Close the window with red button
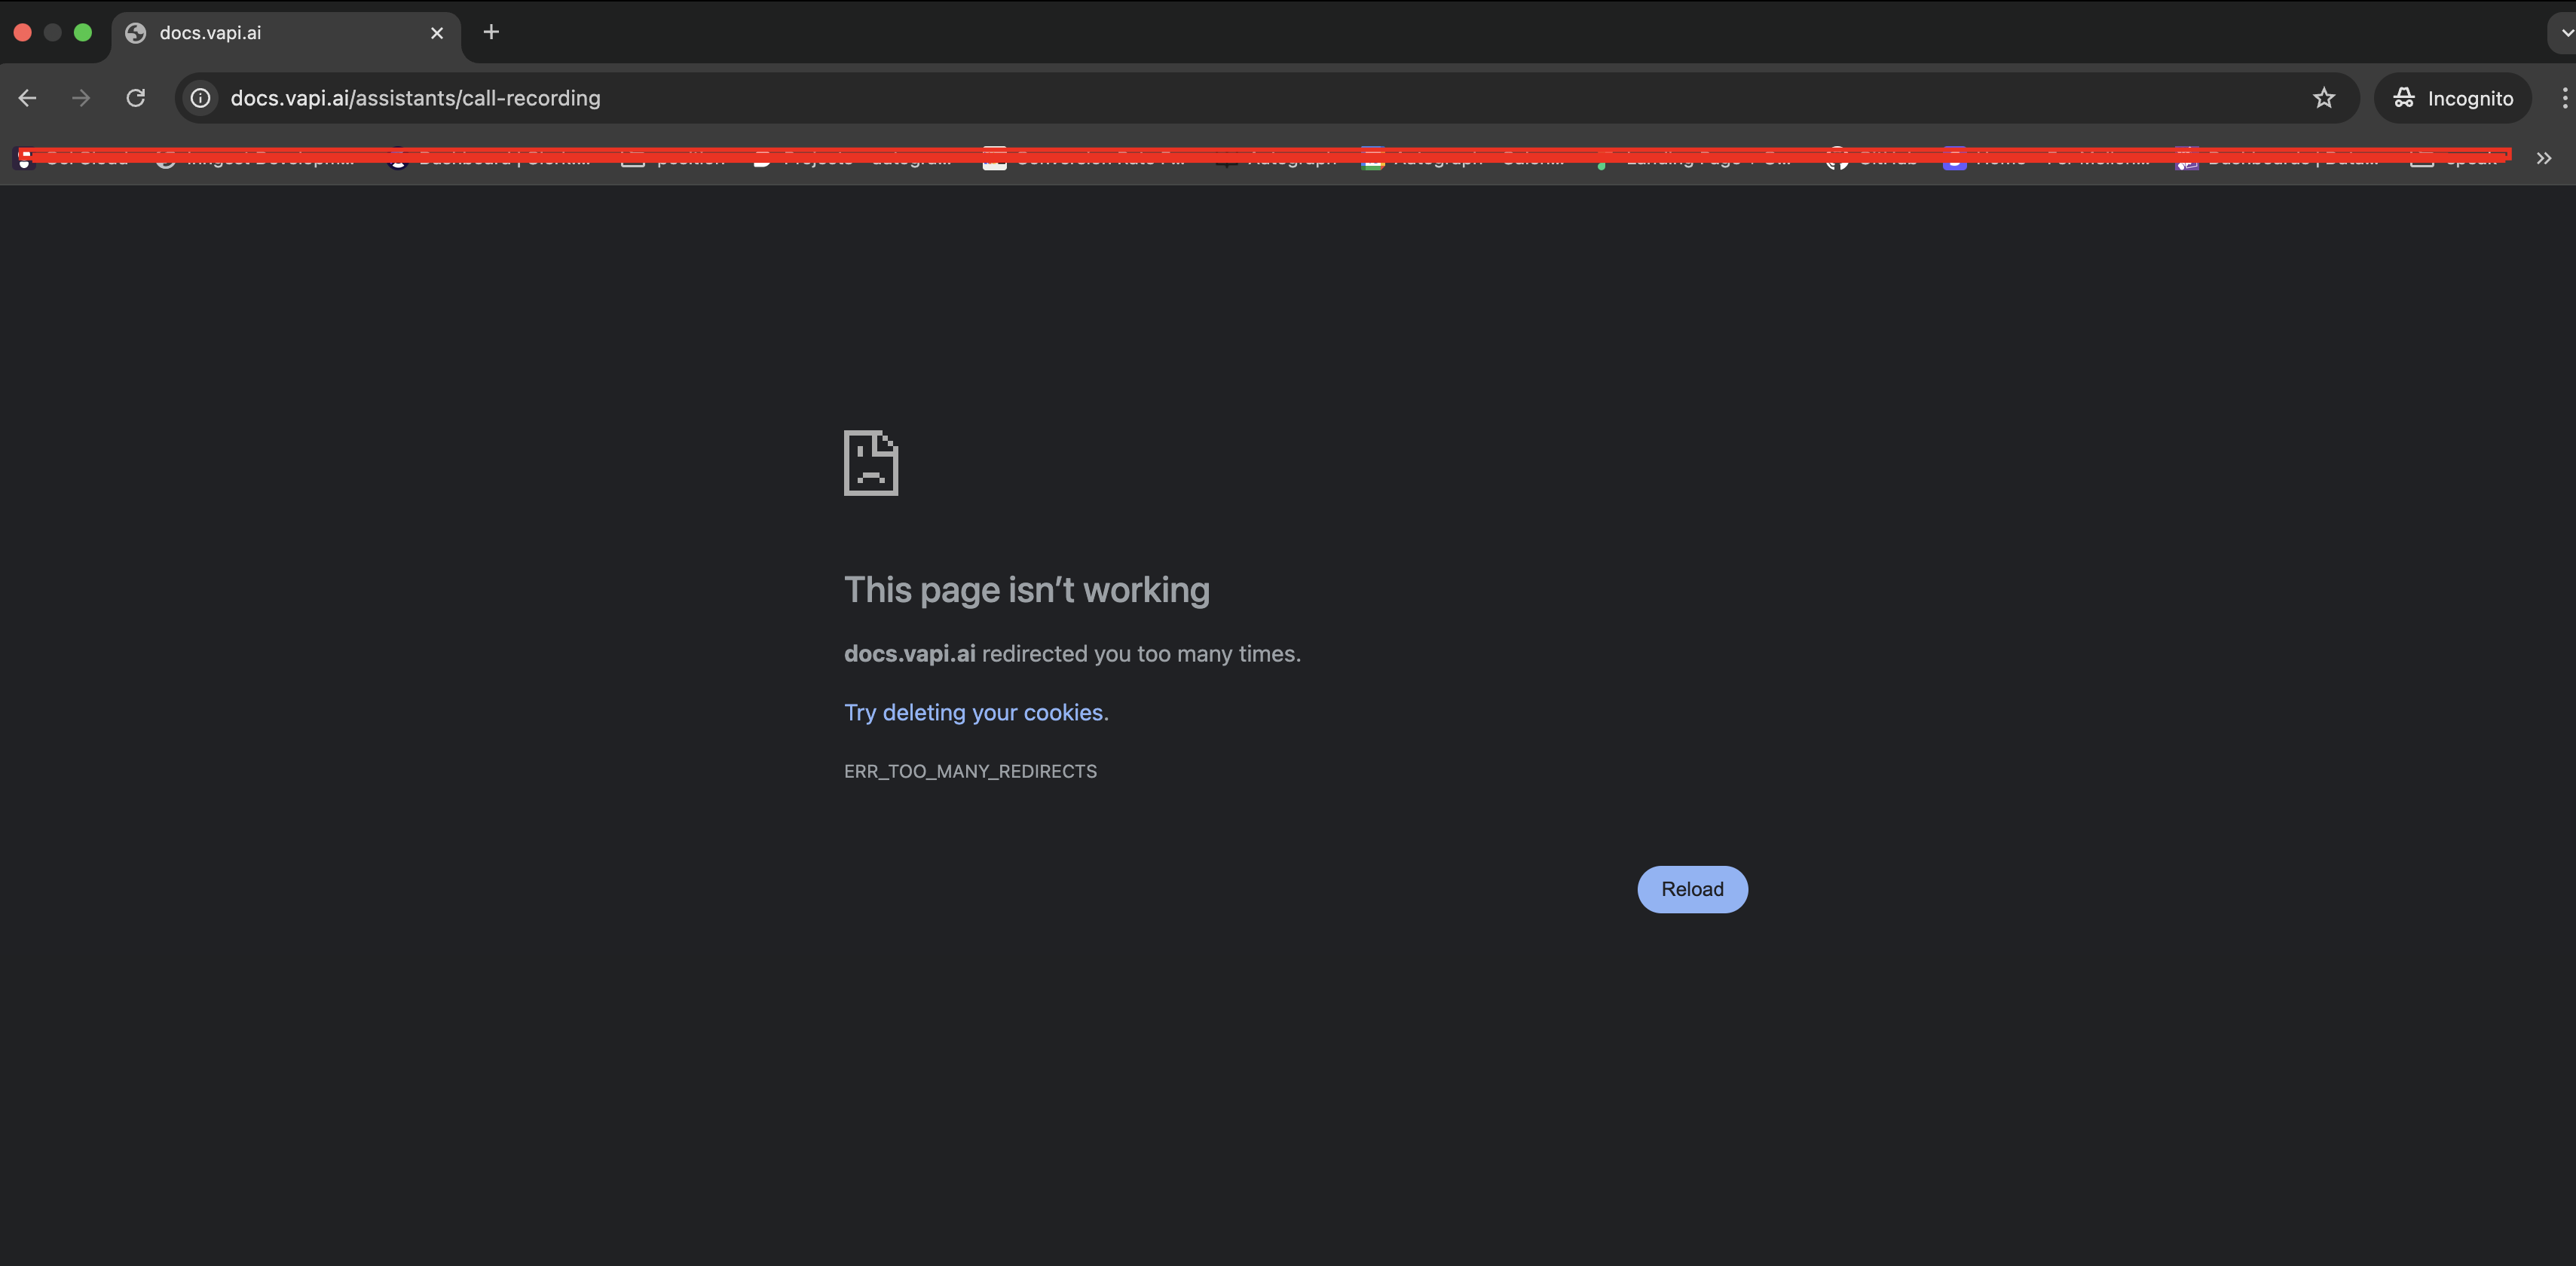2576x1266 pixels. coord(23,33)
